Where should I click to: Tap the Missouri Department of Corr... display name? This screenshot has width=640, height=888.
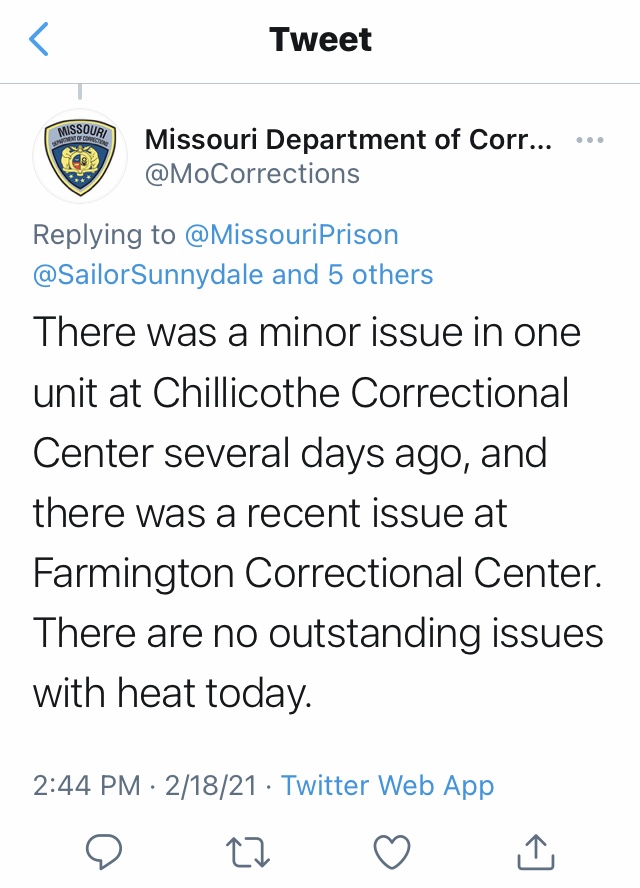(348, 140)
